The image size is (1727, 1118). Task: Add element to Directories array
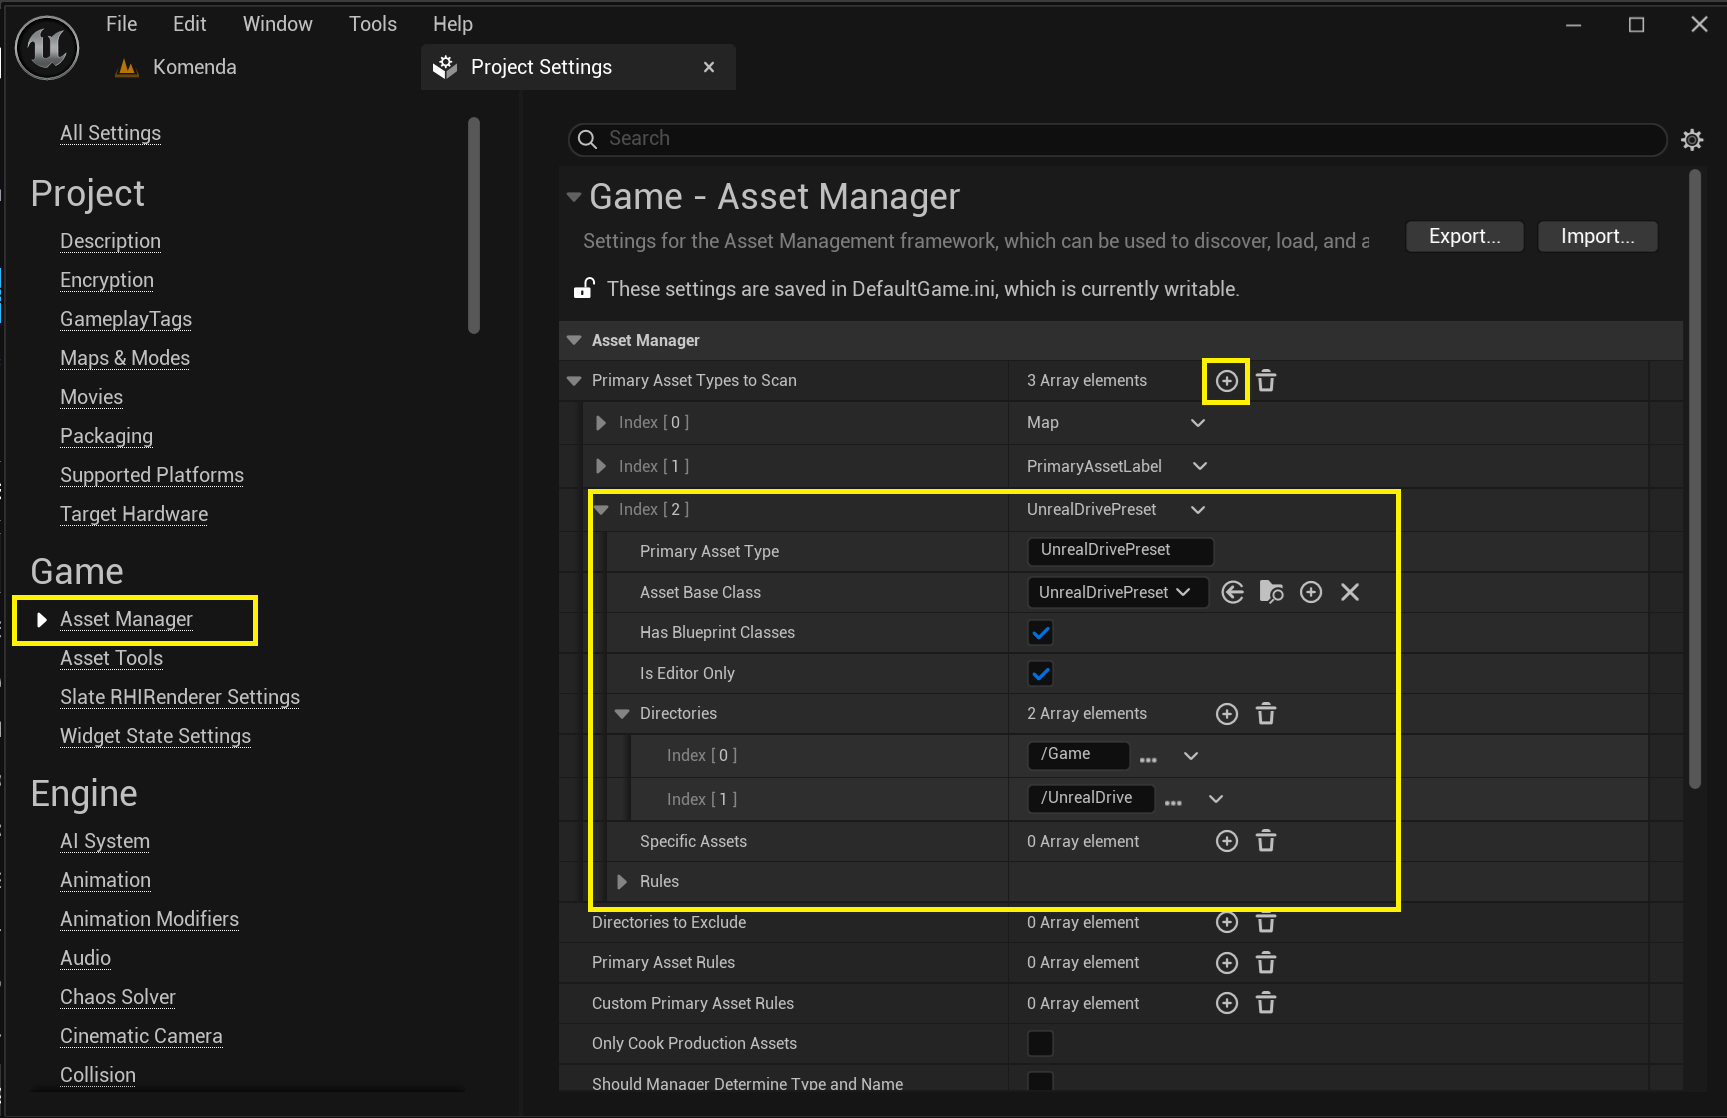[1227, 714]
